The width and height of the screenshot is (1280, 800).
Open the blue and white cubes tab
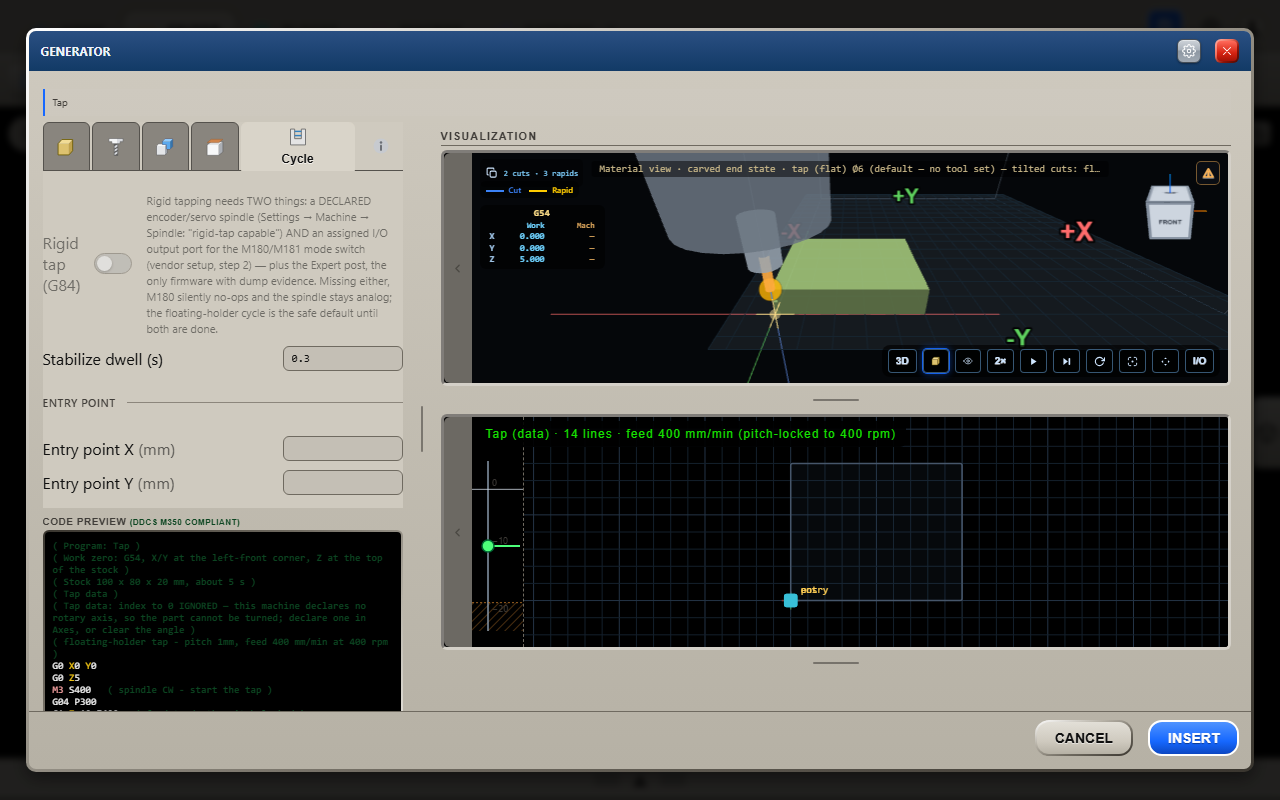coord(165,147)
